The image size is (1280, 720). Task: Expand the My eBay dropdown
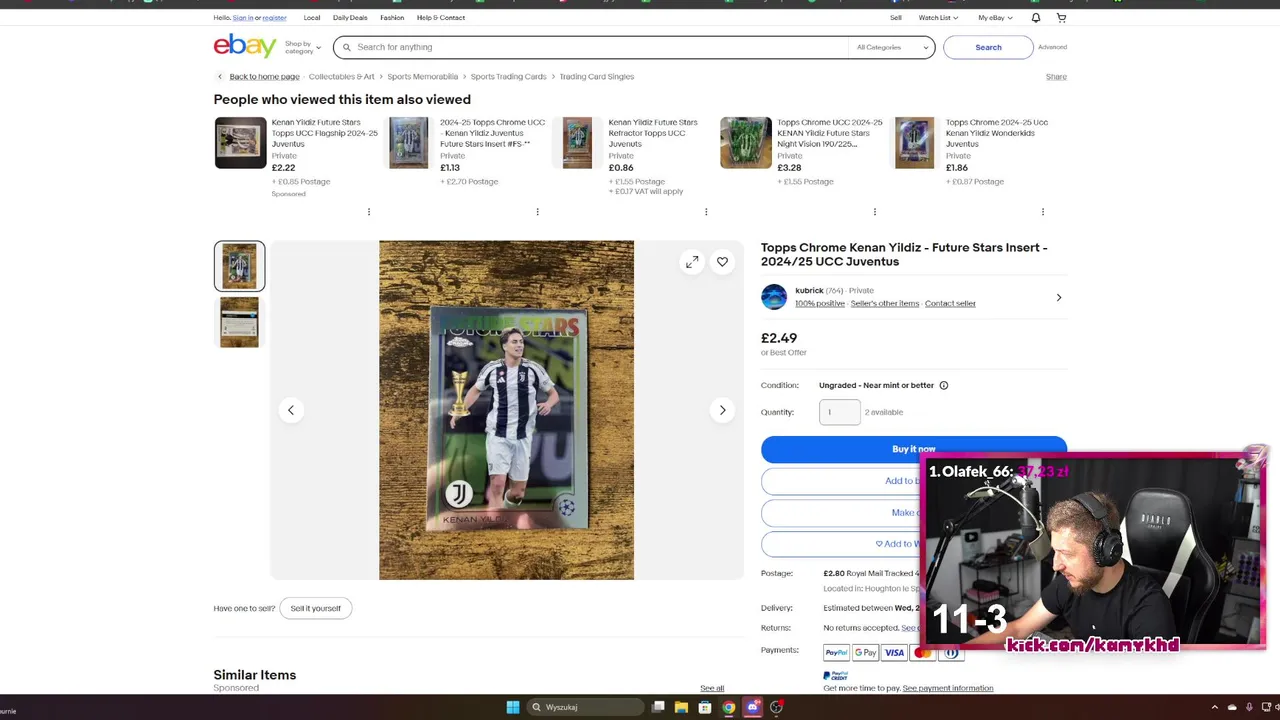pos(995,17)
